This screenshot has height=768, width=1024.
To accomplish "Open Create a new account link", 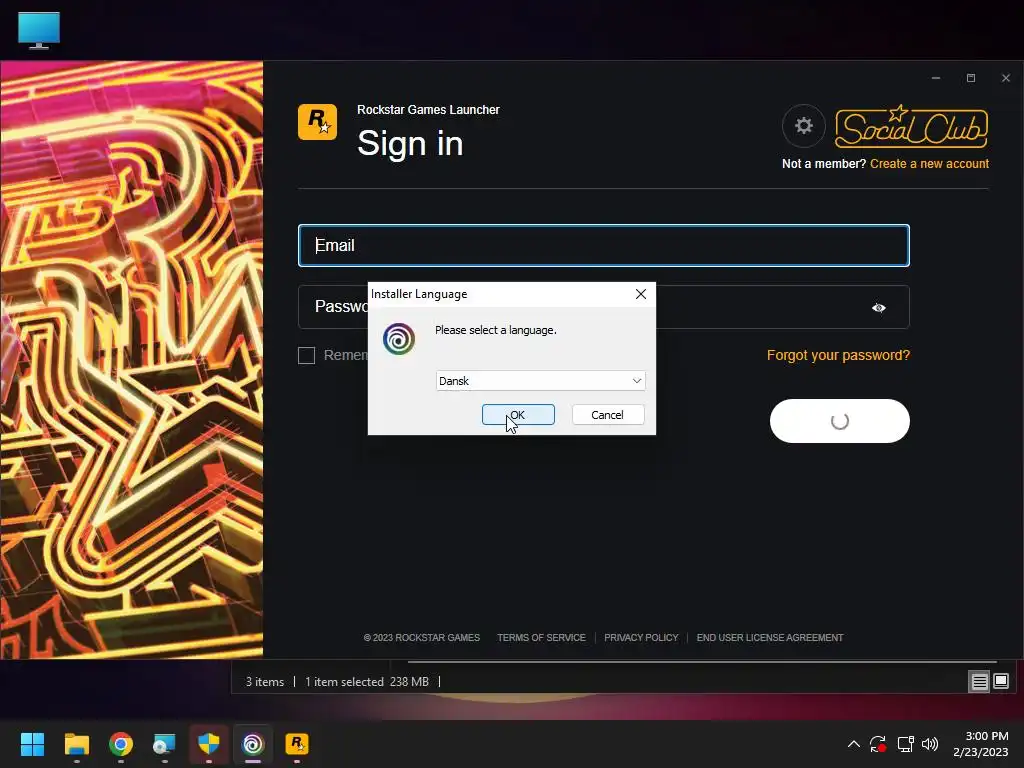I will click(x=929, y=164).
